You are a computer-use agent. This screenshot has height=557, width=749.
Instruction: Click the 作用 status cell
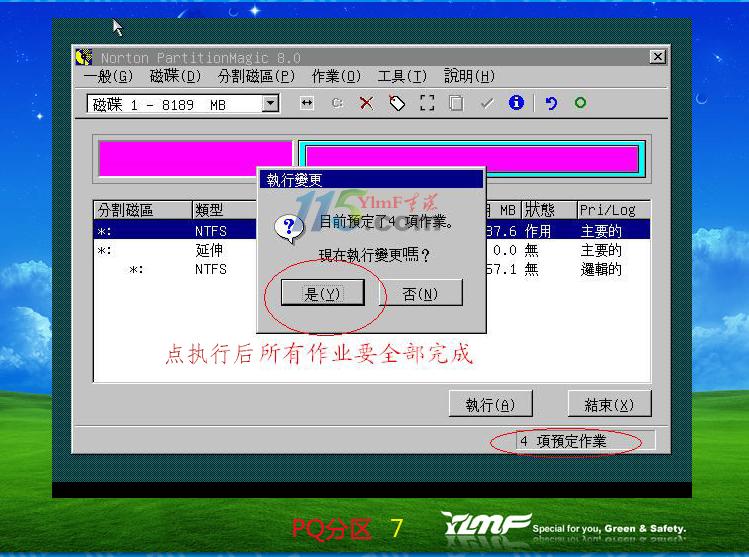(538, 231)
